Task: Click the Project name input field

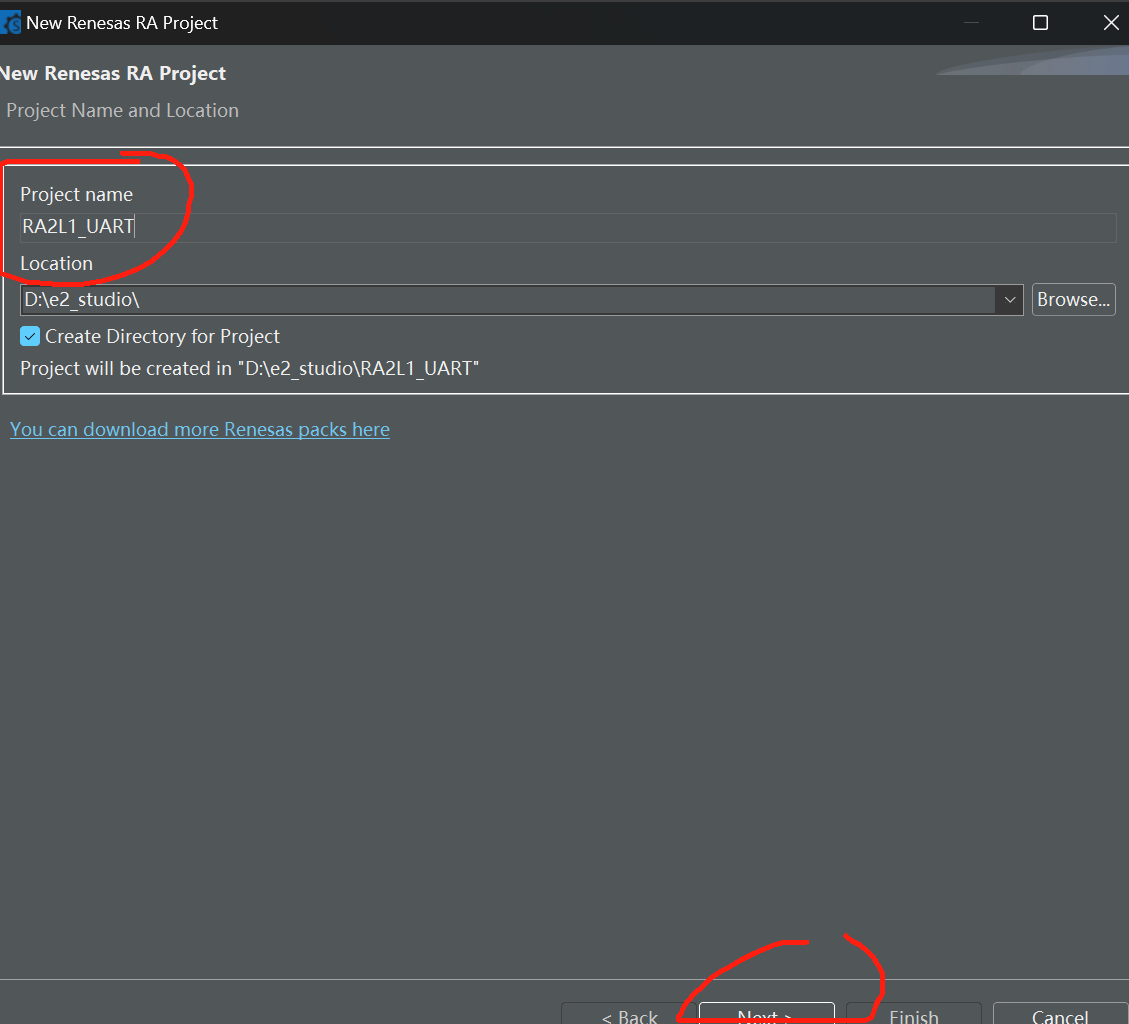Action: coord(568,228)
